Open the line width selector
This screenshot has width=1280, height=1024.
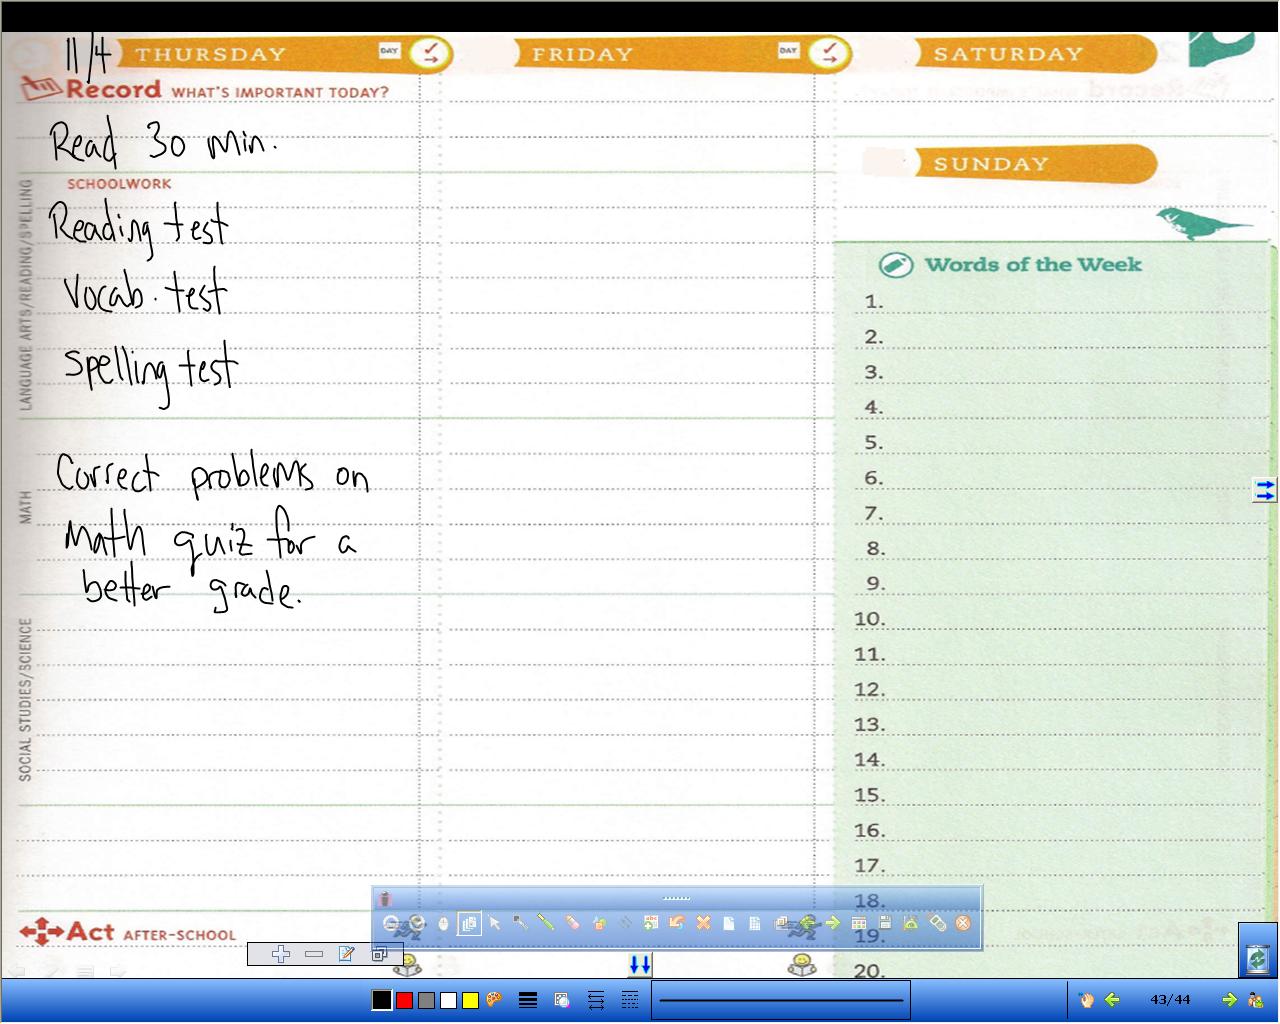pos(527,999)
